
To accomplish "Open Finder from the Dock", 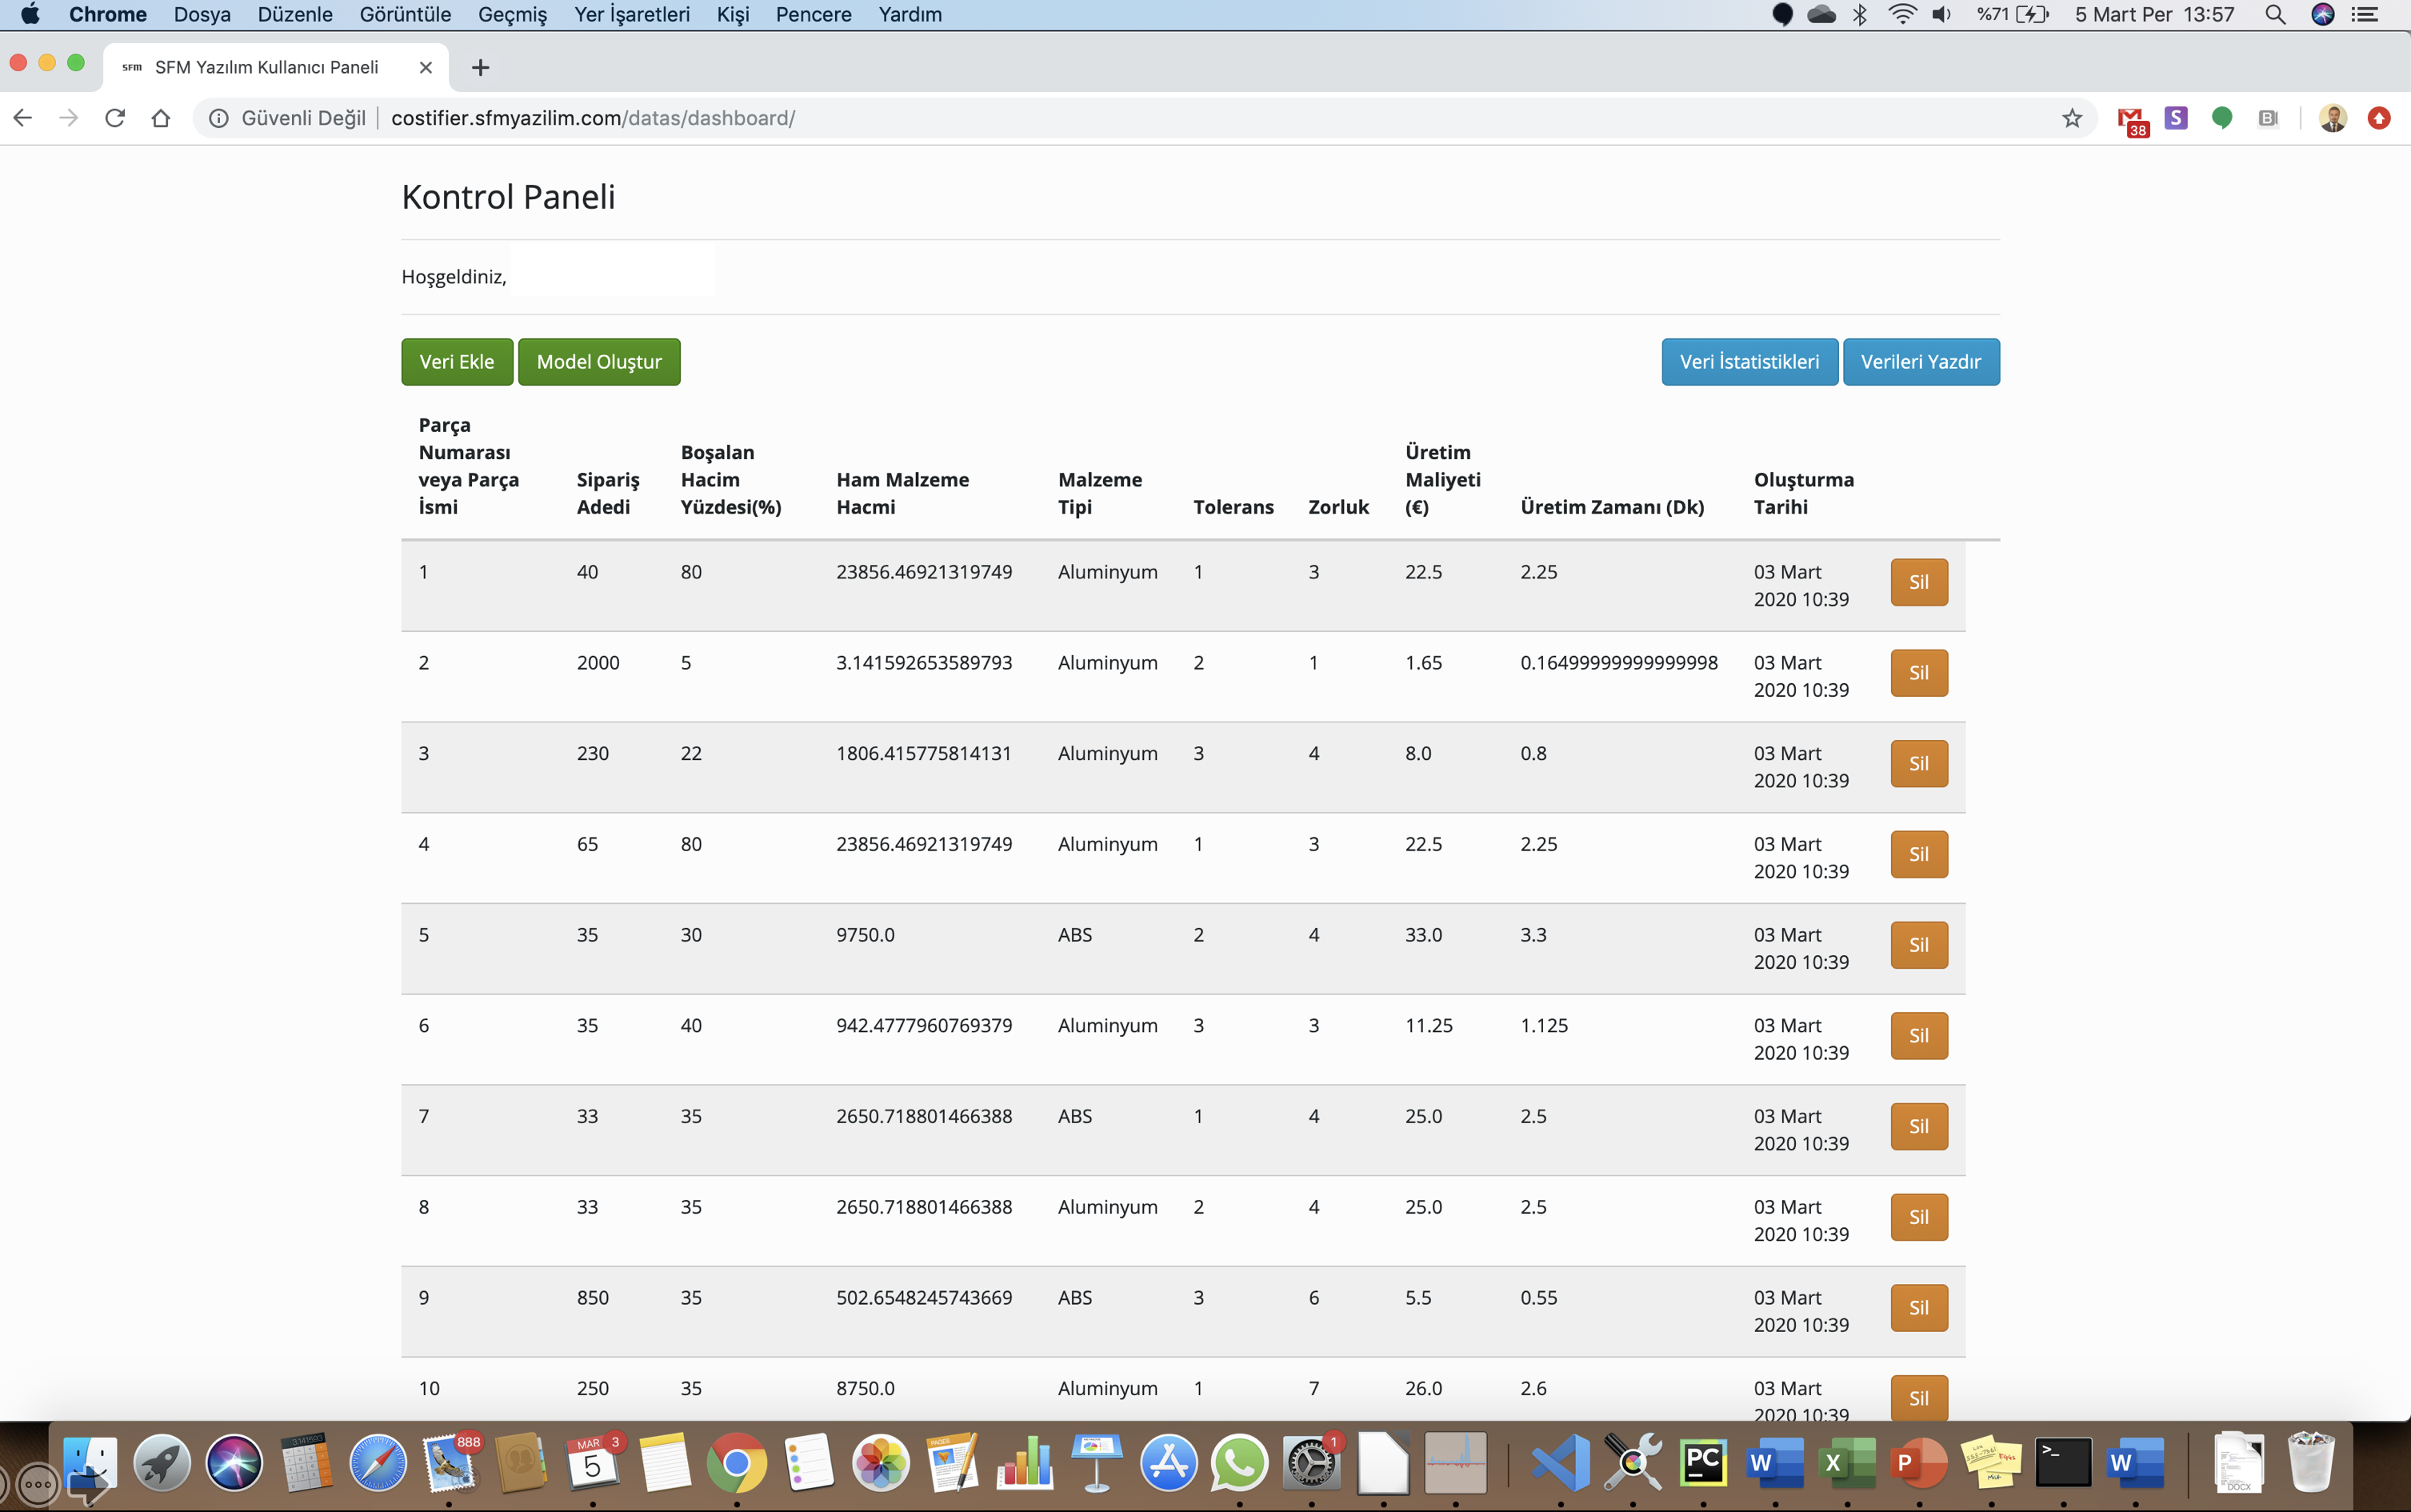I will [90, 1464].
